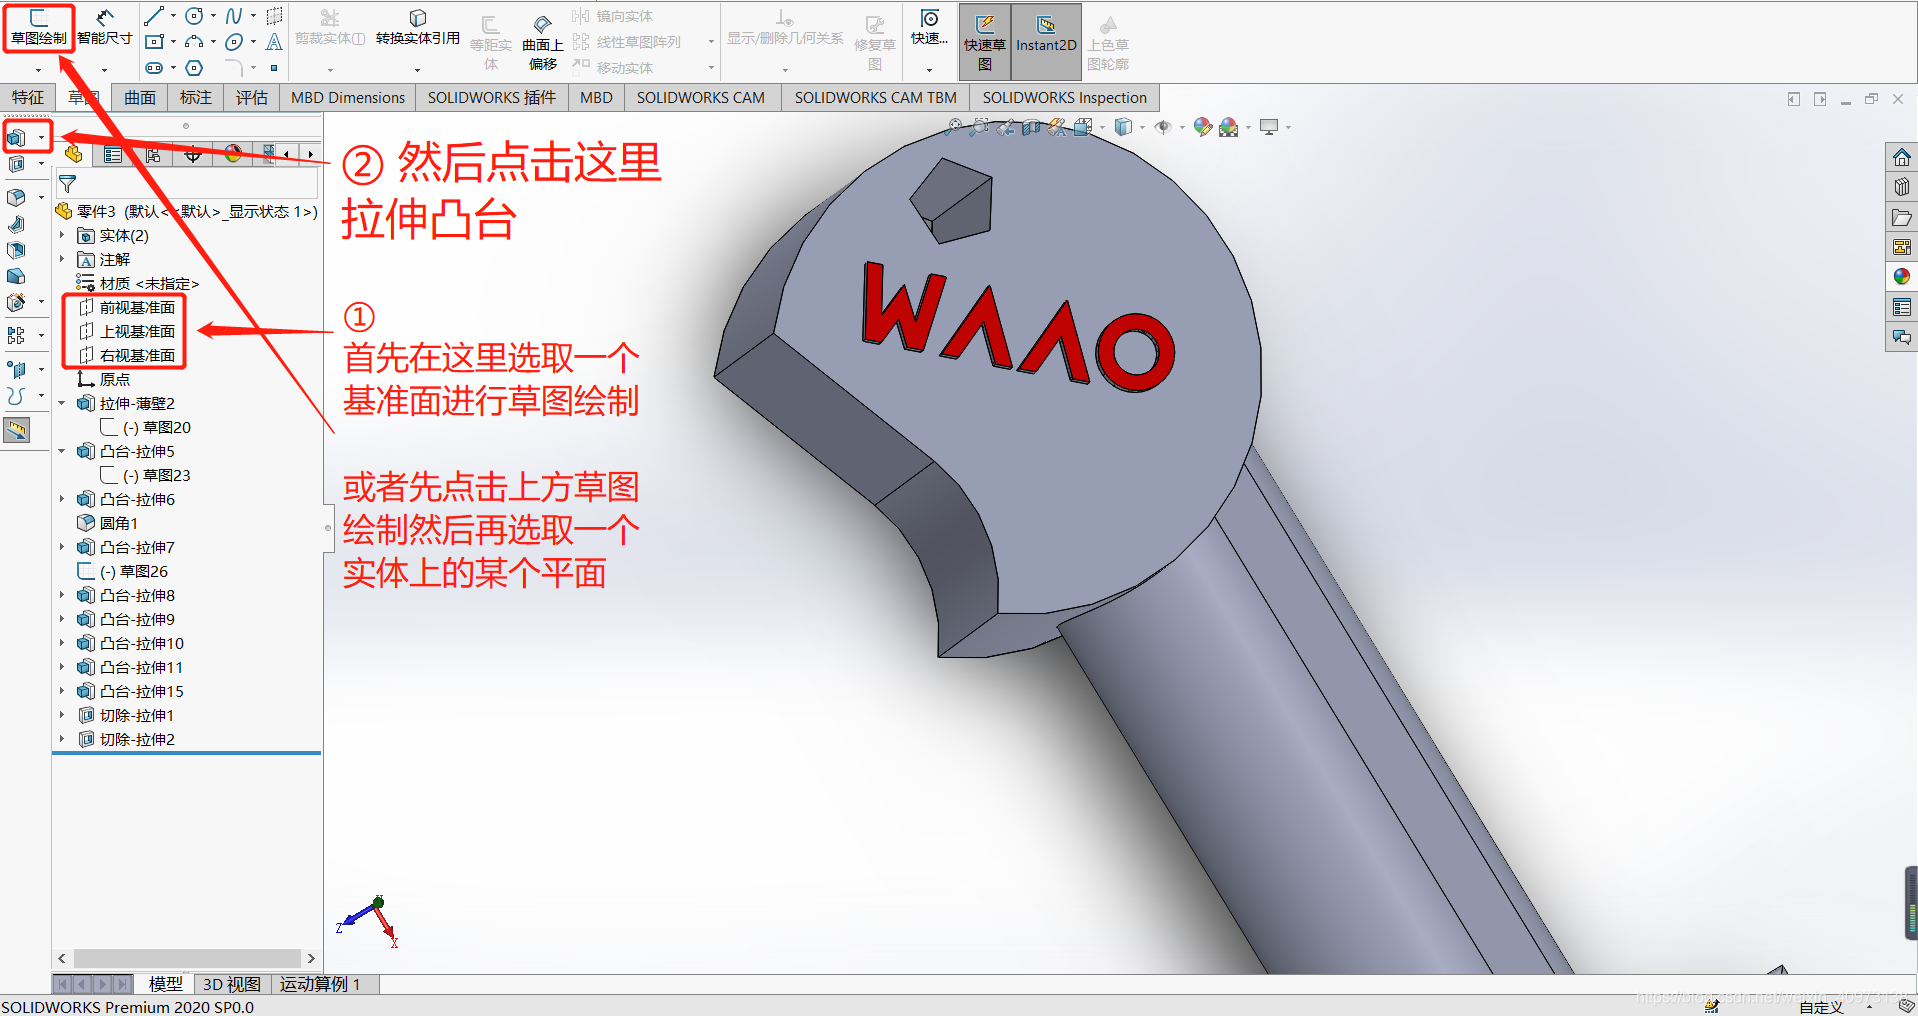Switch to the 标注 markup tab

[196, 97]
